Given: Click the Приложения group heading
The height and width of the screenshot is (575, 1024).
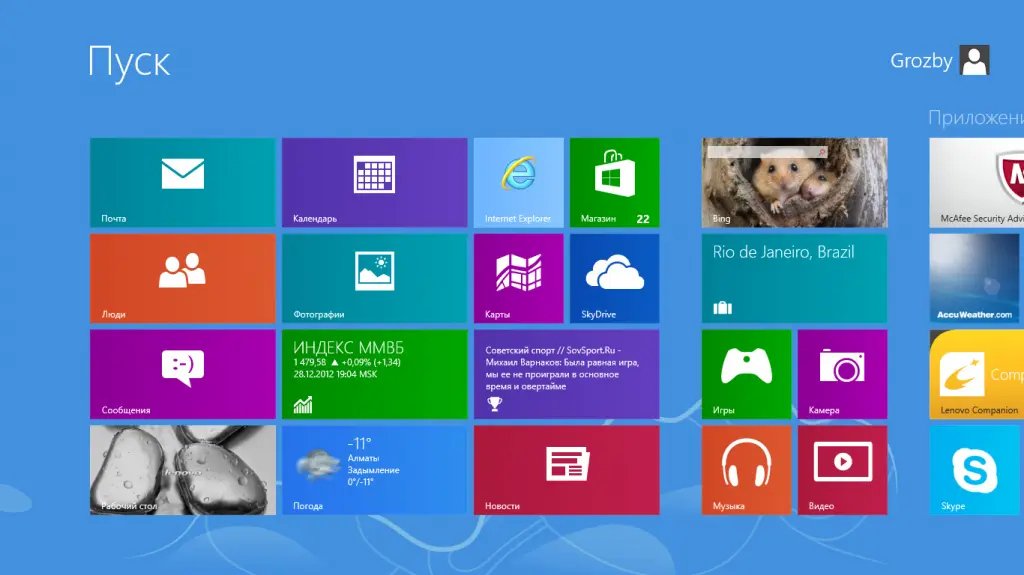Looking at the screenshot, I should 976,118.
